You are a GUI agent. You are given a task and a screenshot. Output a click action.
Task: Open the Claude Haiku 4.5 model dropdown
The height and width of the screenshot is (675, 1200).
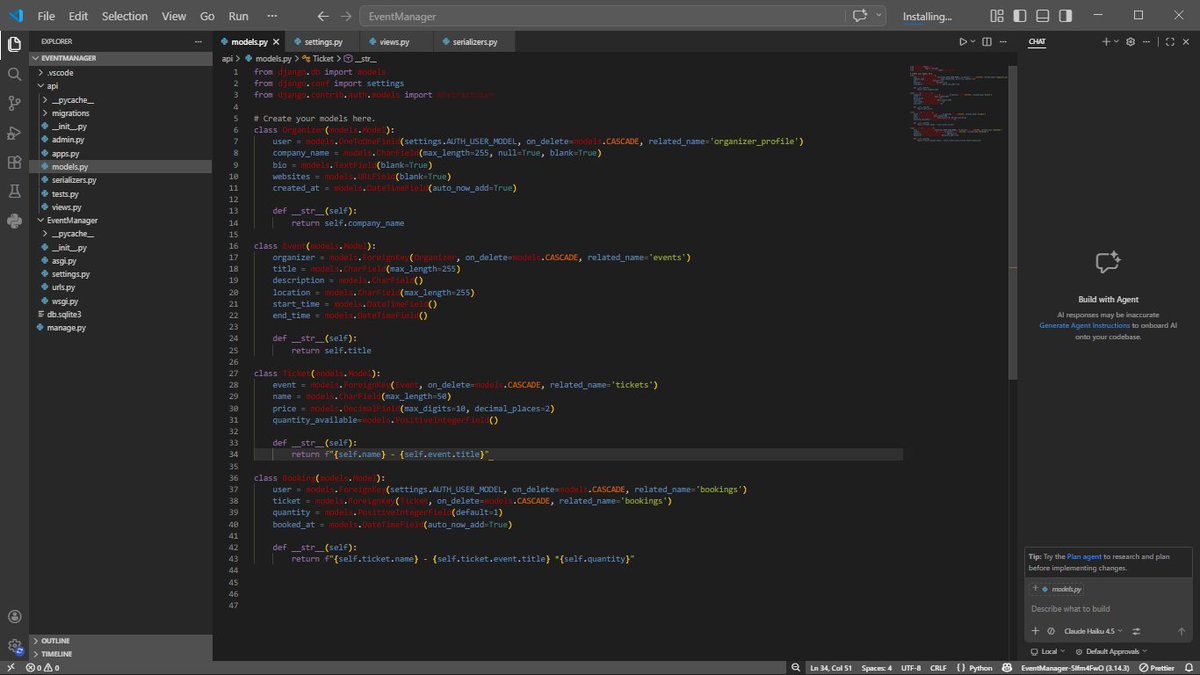coord(1093,631)
